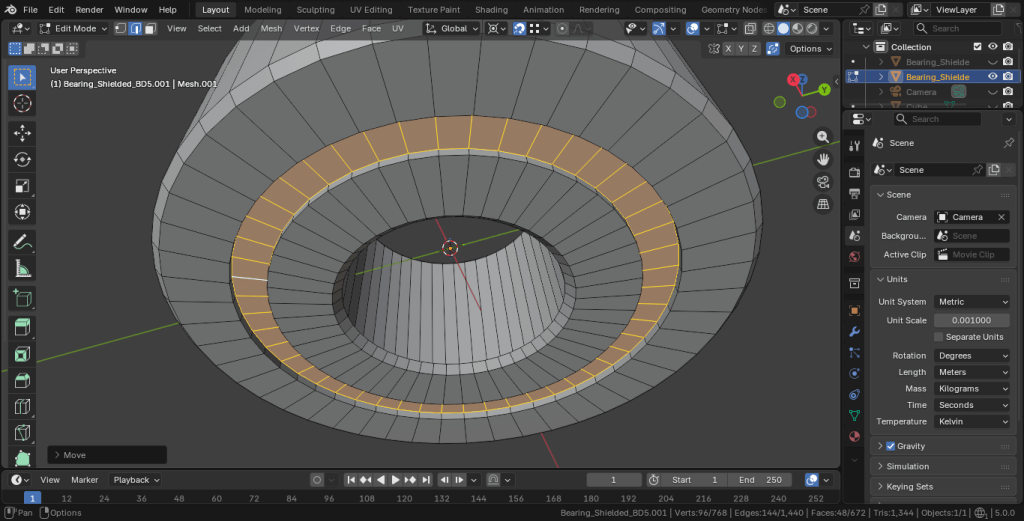Select the Extrude Region tool
The image size is (1024, 521).
click(x=22, y=326)
